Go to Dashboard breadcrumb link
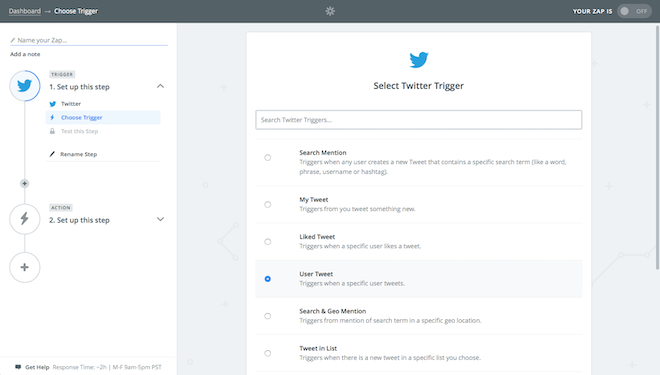The image size is (660, 375). [x=25, y=11]
